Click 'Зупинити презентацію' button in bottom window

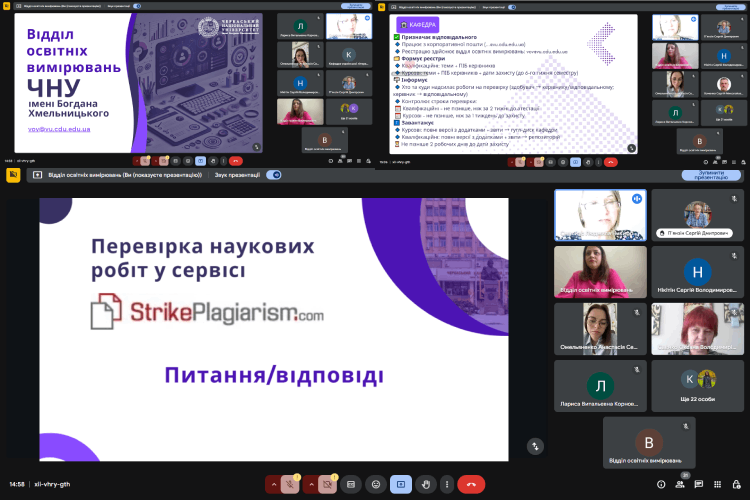[711, 175]
